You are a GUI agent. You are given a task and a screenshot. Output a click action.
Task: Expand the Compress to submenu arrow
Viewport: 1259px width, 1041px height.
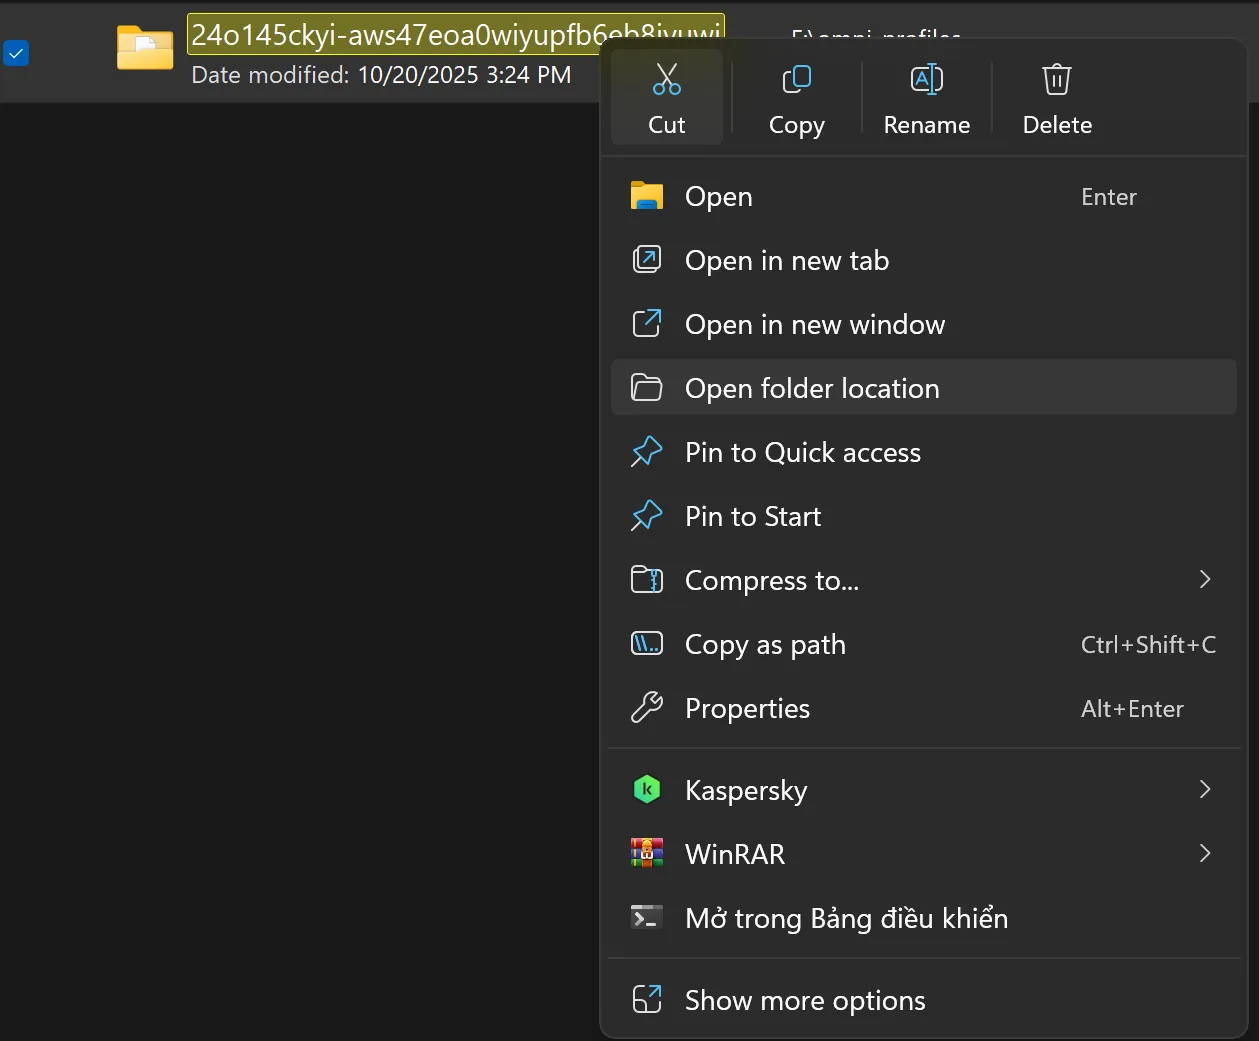[1204, 580]
